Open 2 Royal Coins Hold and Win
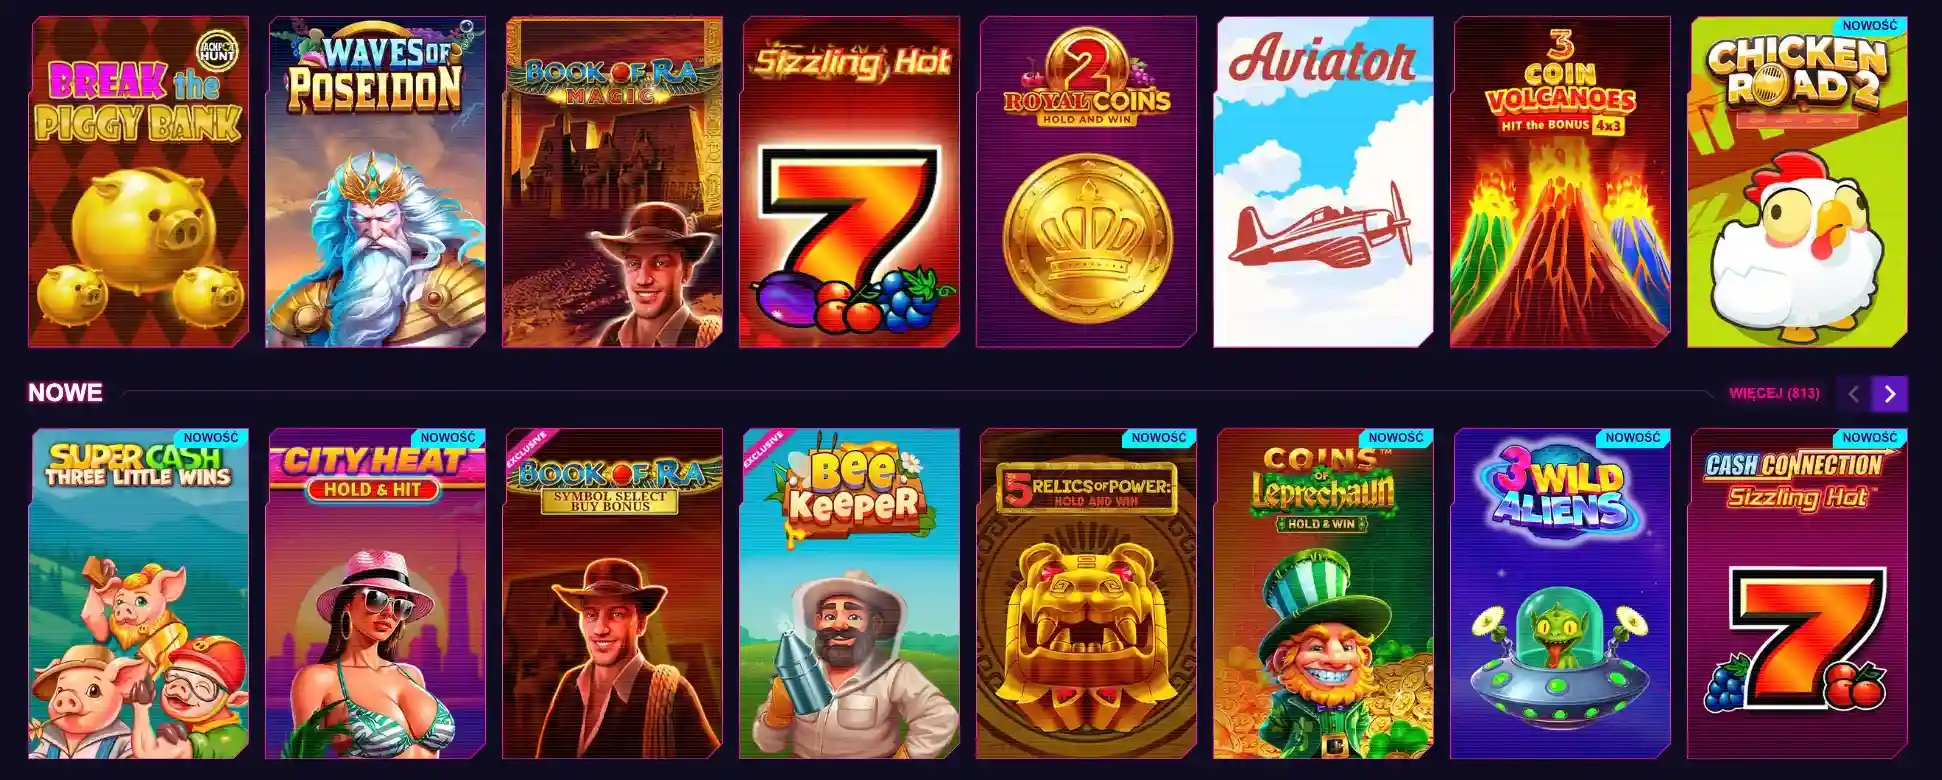The width and height of the screenshot is (1942, 780). pyautogui.click(x=1087, y=182)
